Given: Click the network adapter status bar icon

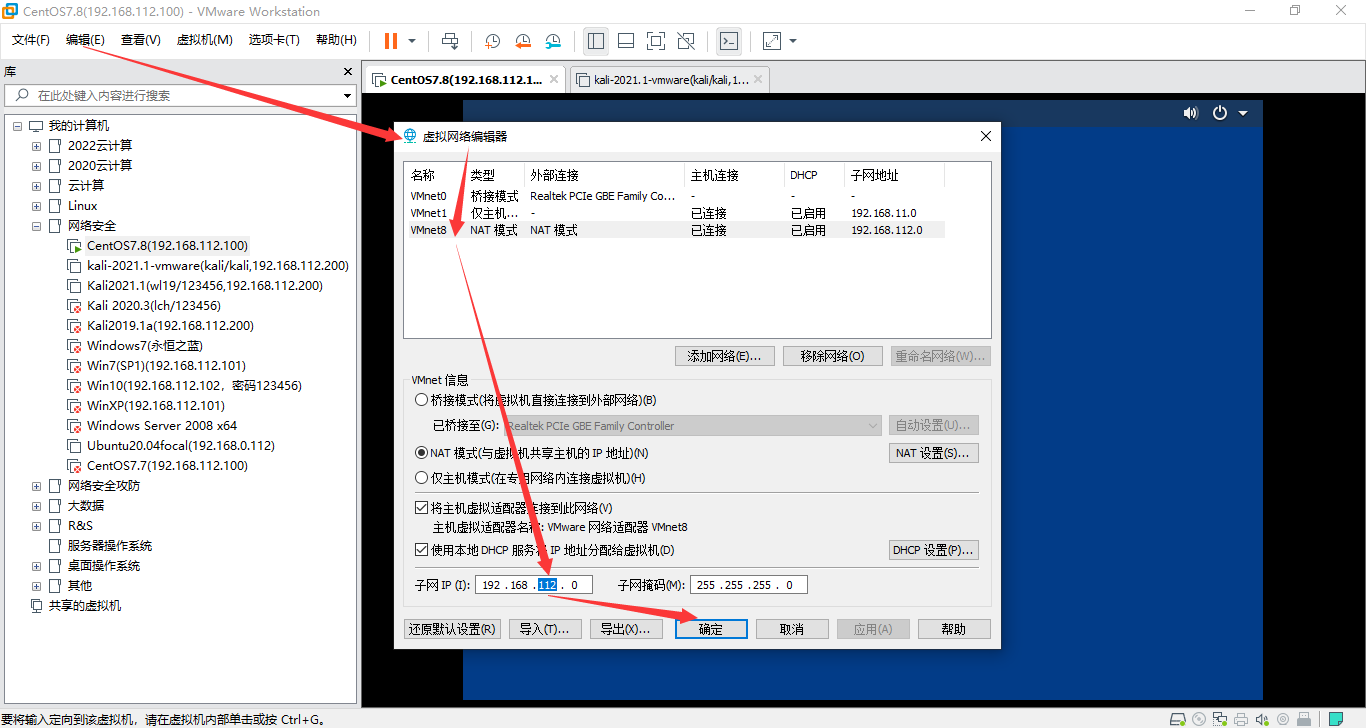Looking at the screenshot, I should coord(1220,719).
